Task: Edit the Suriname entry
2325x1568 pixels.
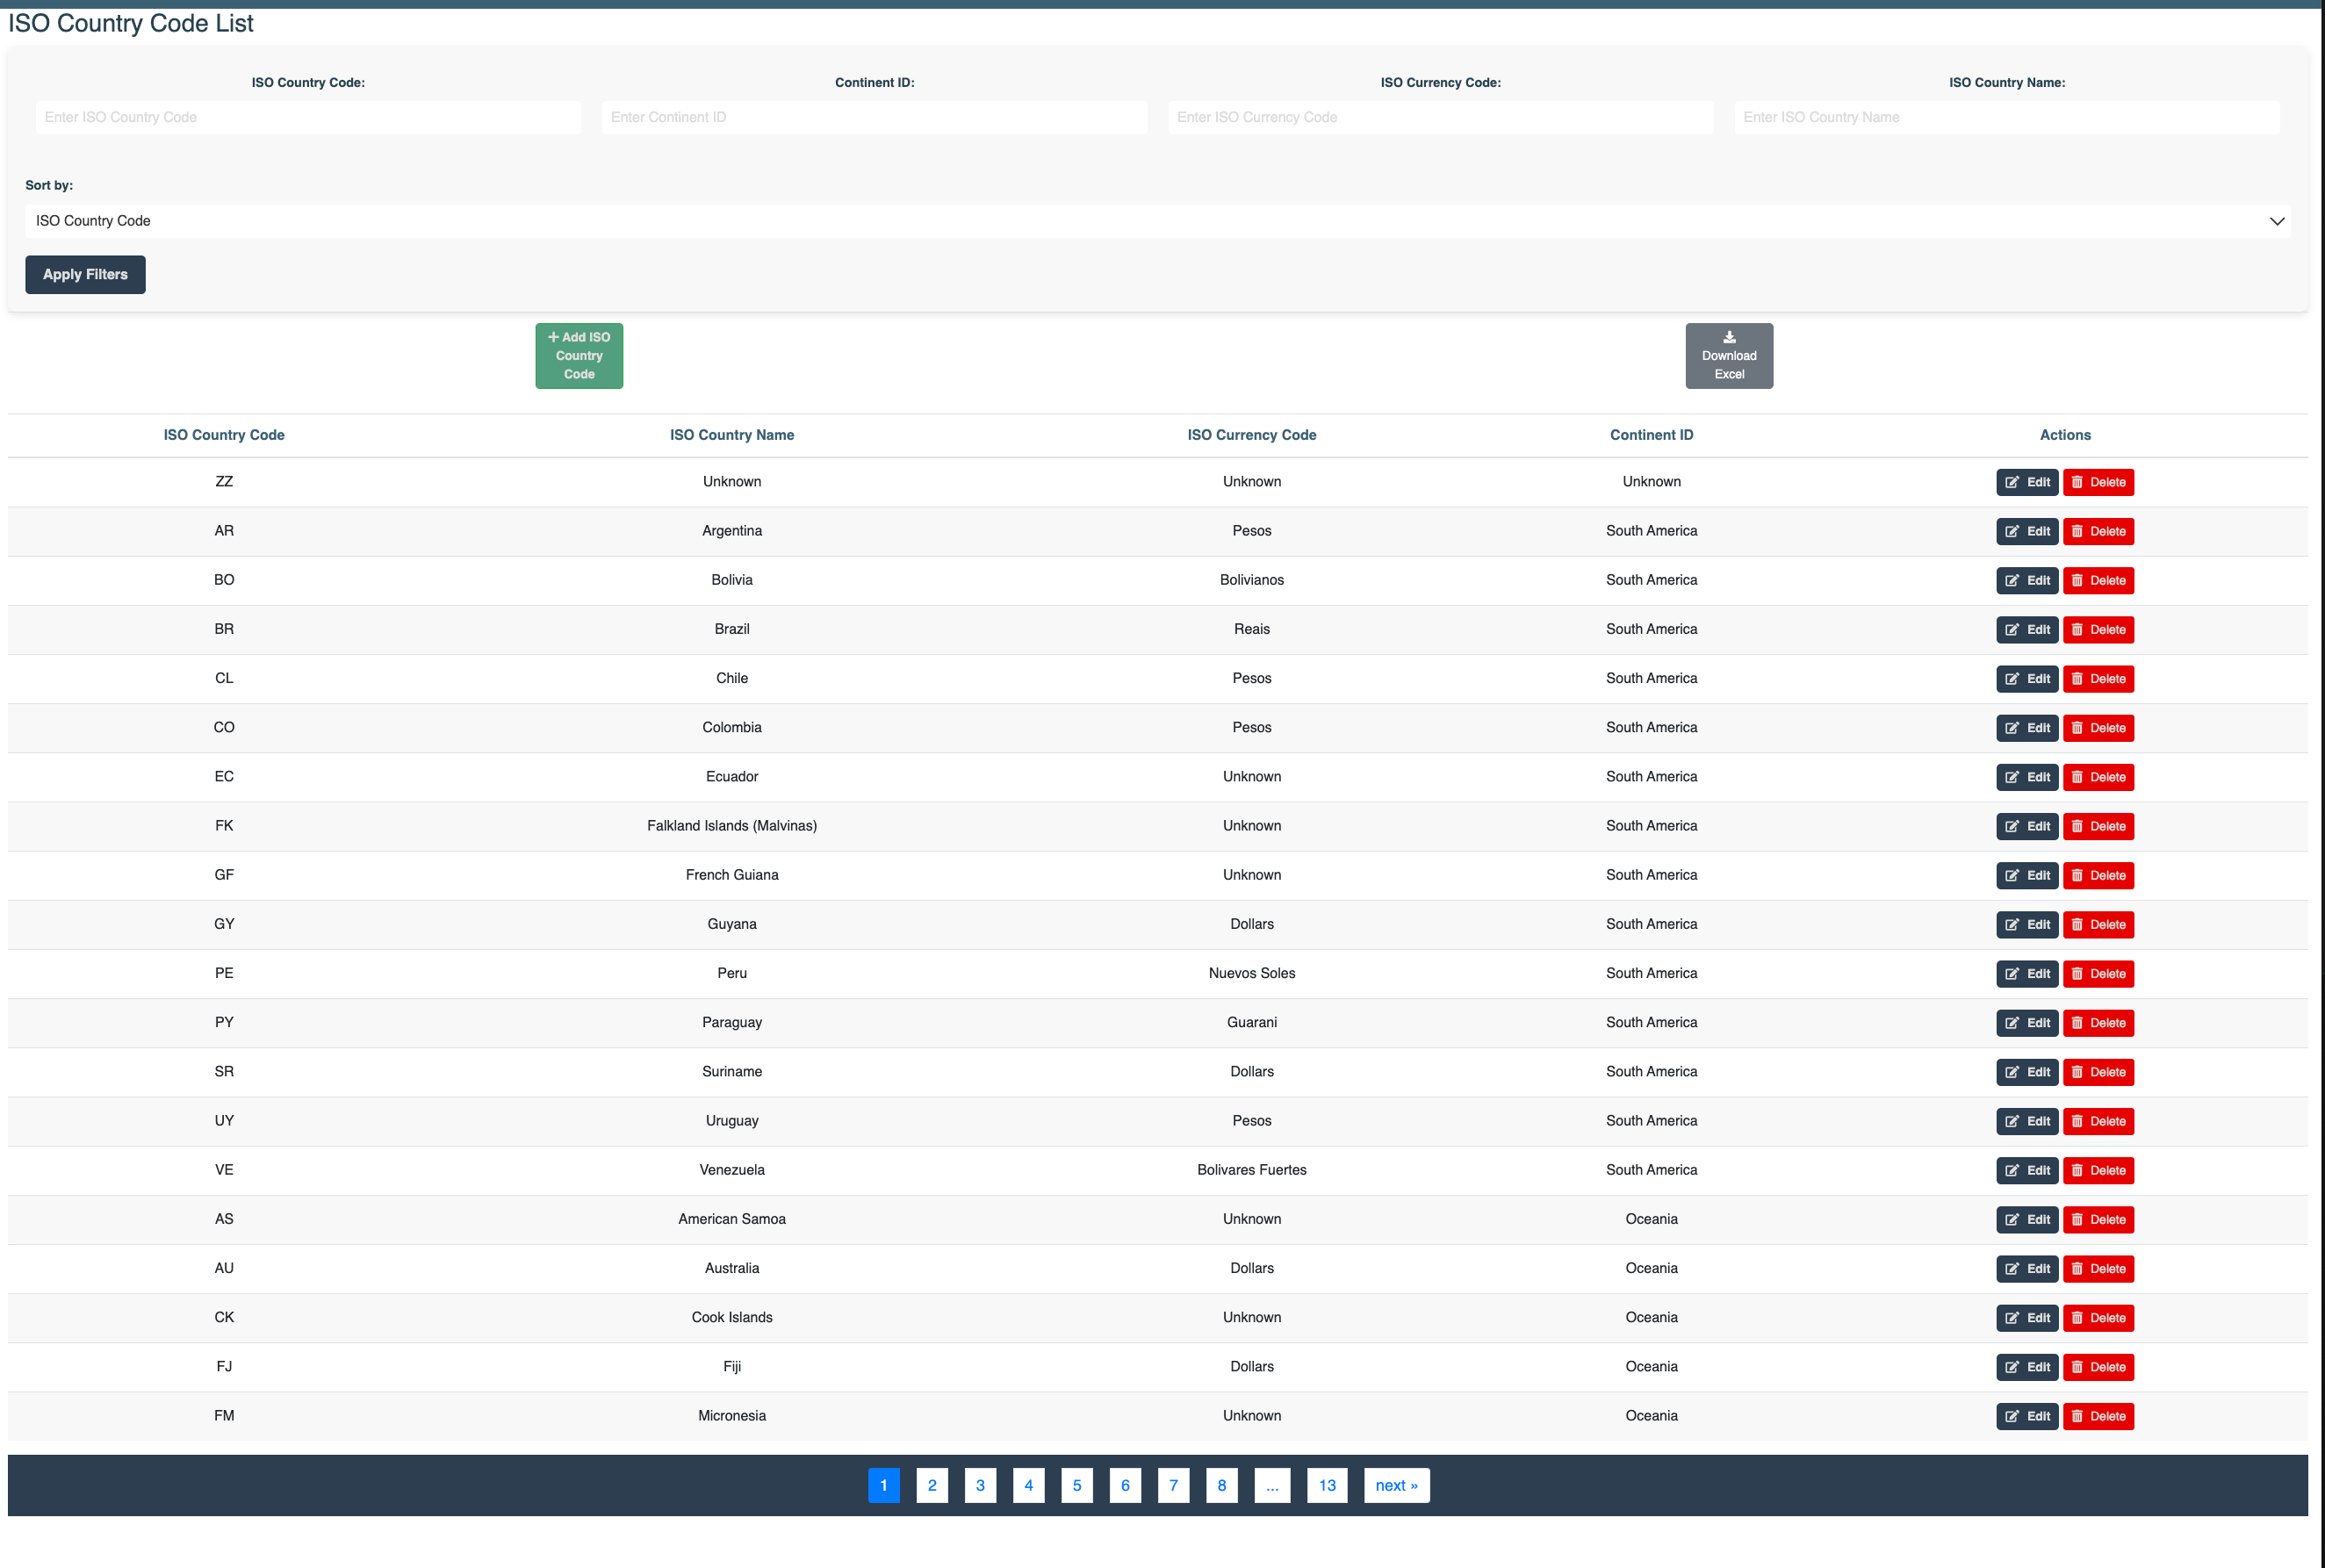Action: click(x=2027, y=1072)
